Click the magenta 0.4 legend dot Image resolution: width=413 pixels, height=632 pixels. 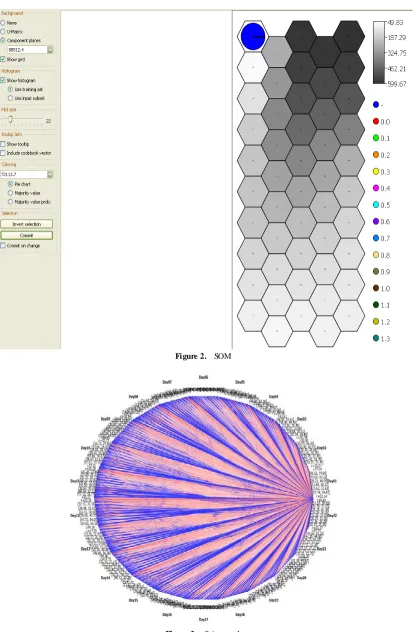(x=376, y=188)
